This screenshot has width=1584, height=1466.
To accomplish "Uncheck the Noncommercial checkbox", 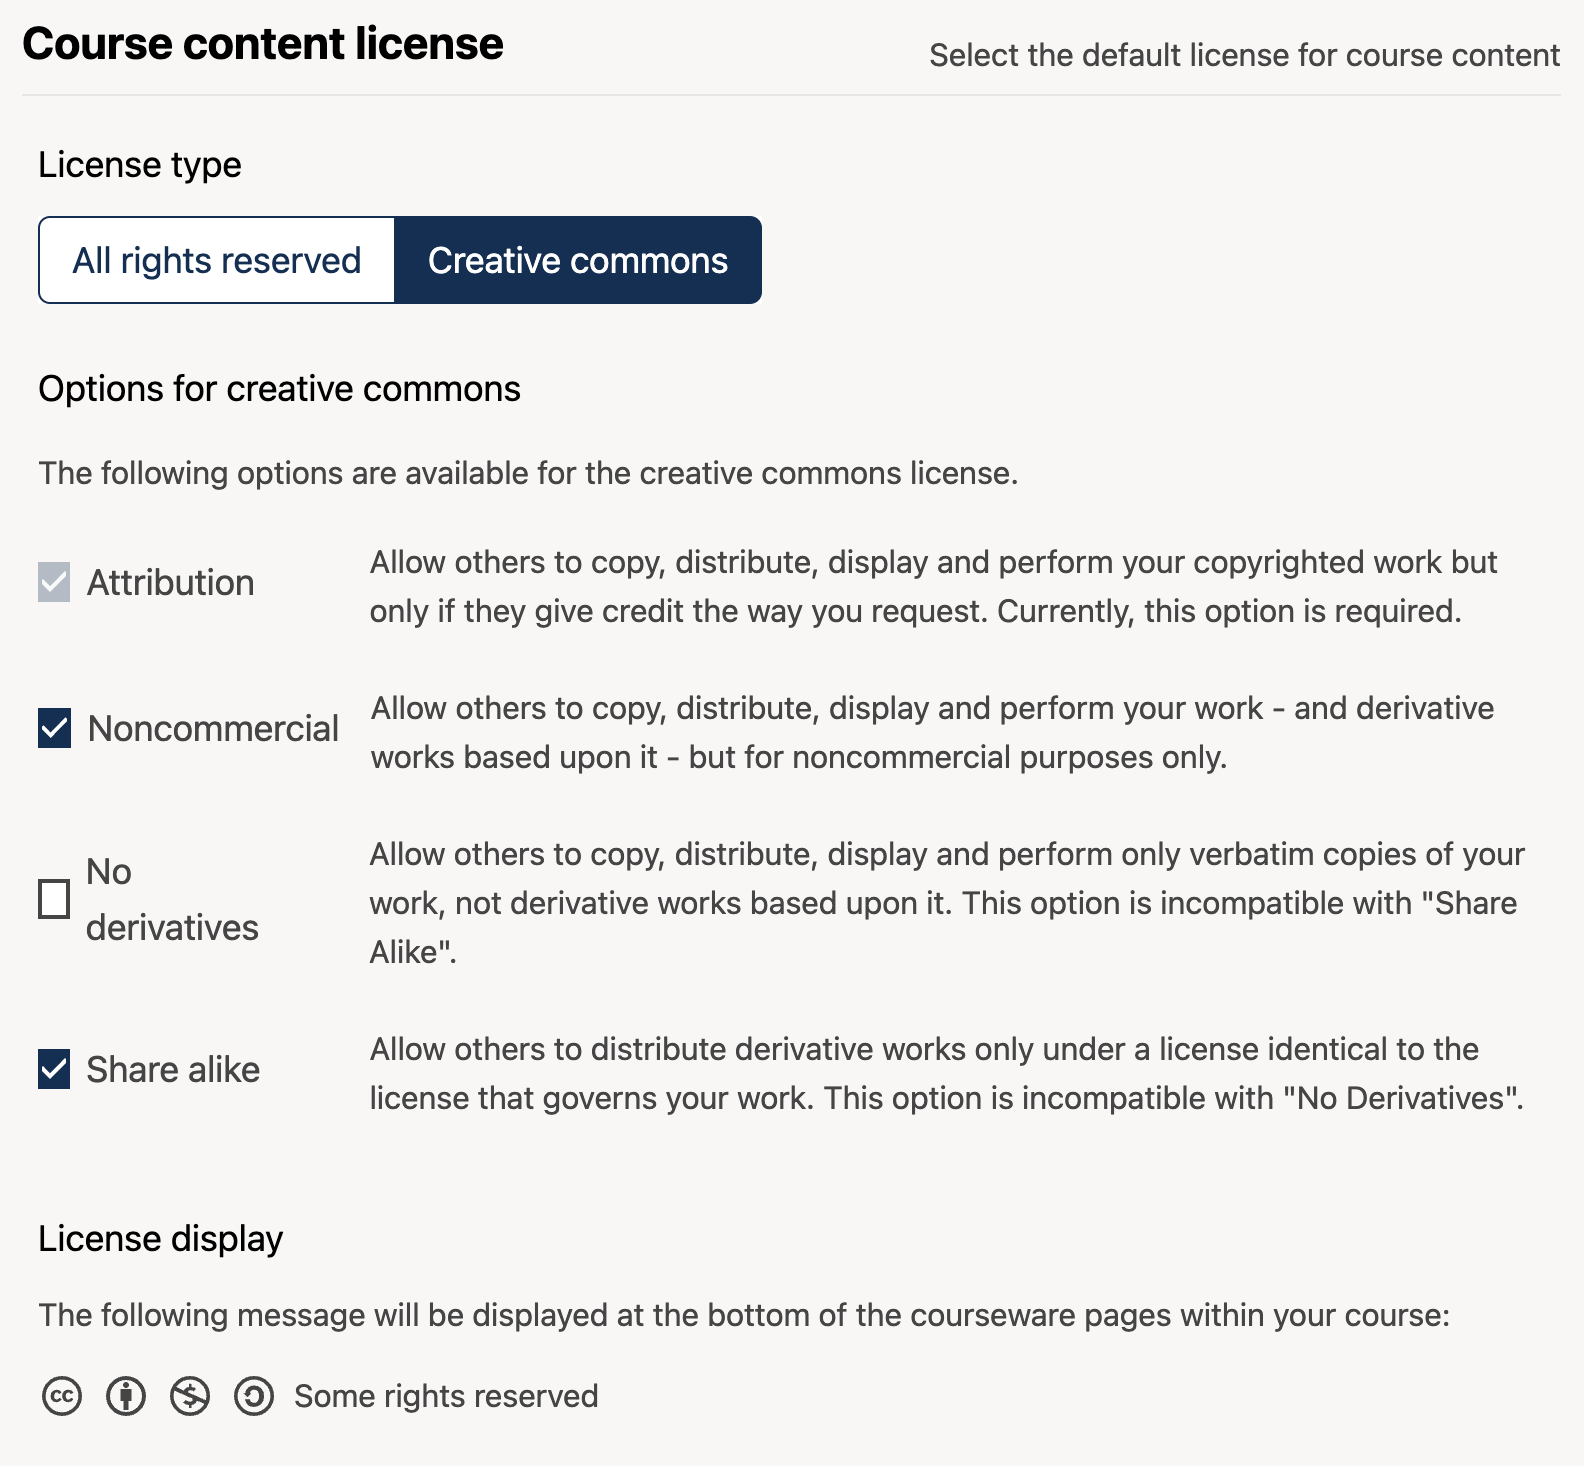I will 54,729.
